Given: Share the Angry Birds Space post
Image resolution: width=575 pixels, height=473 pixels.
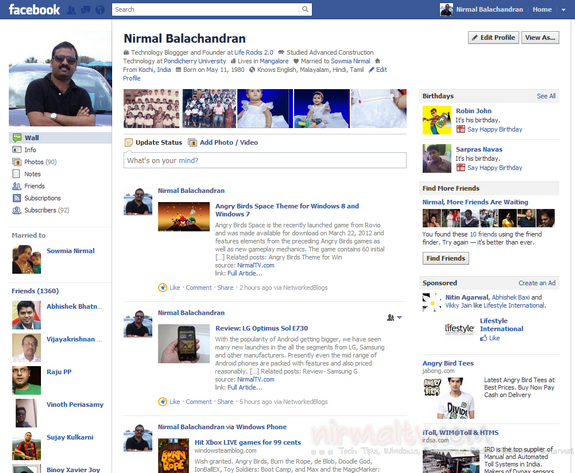Looking at the screenshot, I should [x=225, y=288].
